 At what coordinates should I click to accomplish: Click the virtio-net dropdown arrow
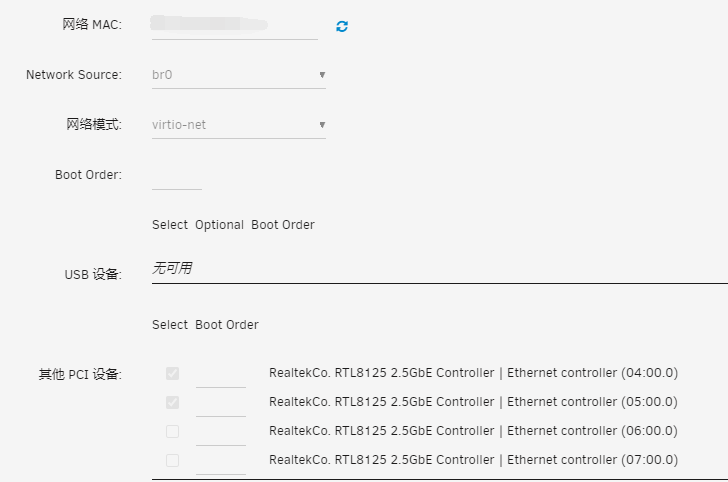point(322,124)
